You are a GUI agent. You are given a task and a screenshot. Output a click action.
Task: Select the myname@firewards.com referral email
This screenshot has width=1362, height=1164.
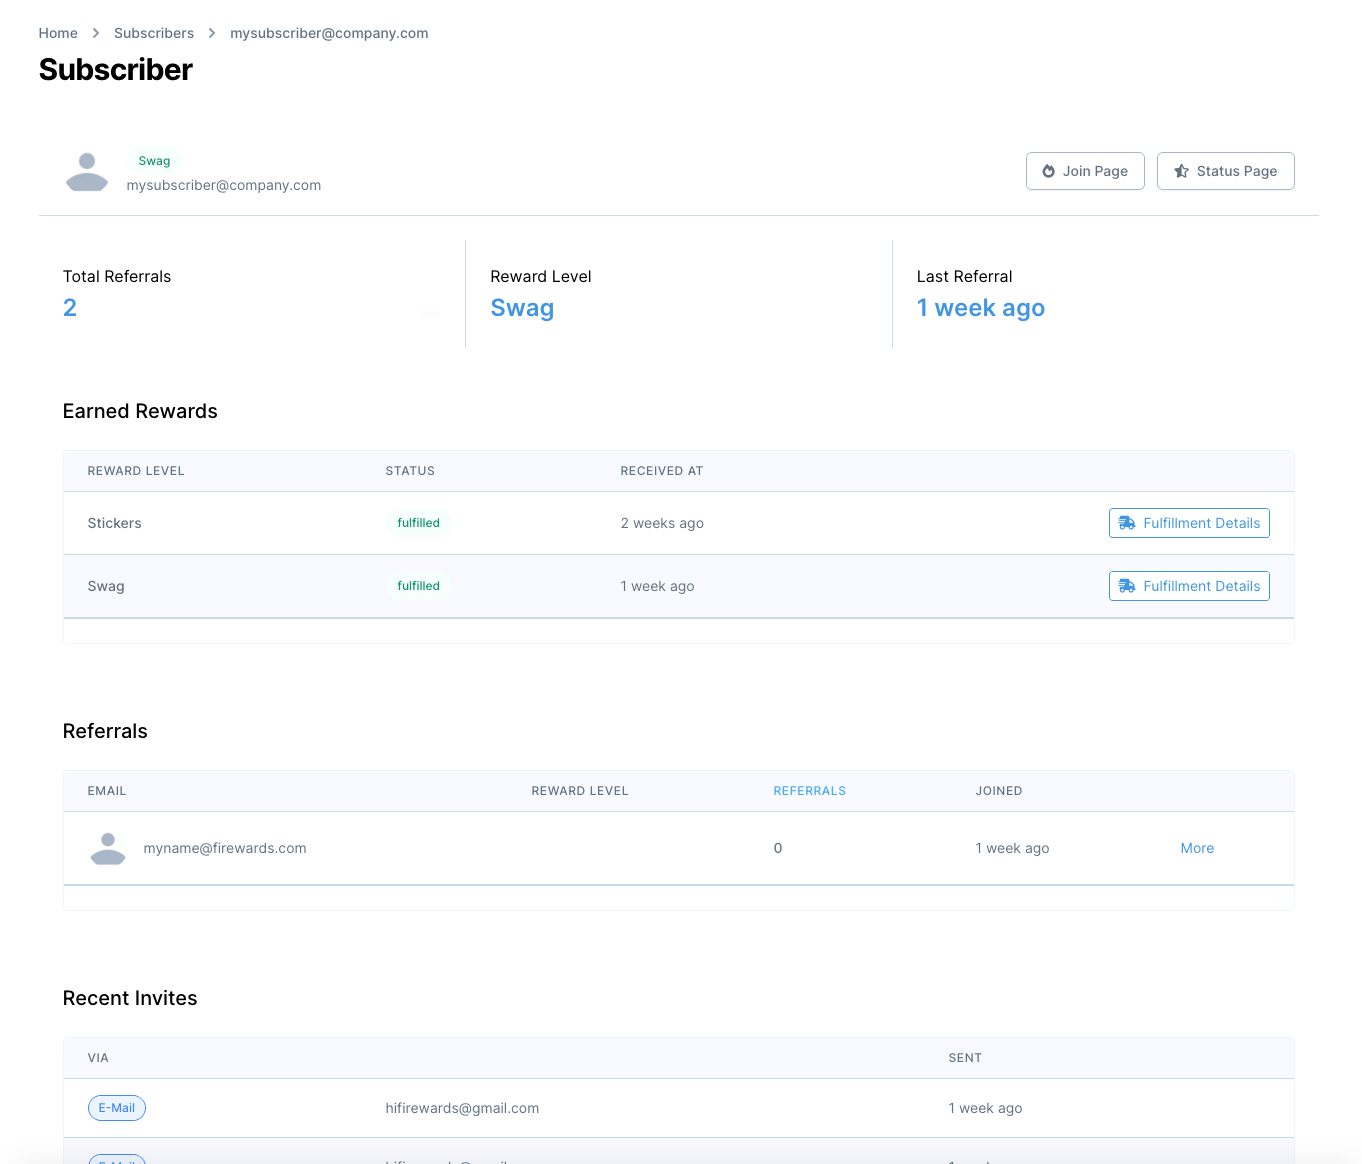[x=225, y=848]
